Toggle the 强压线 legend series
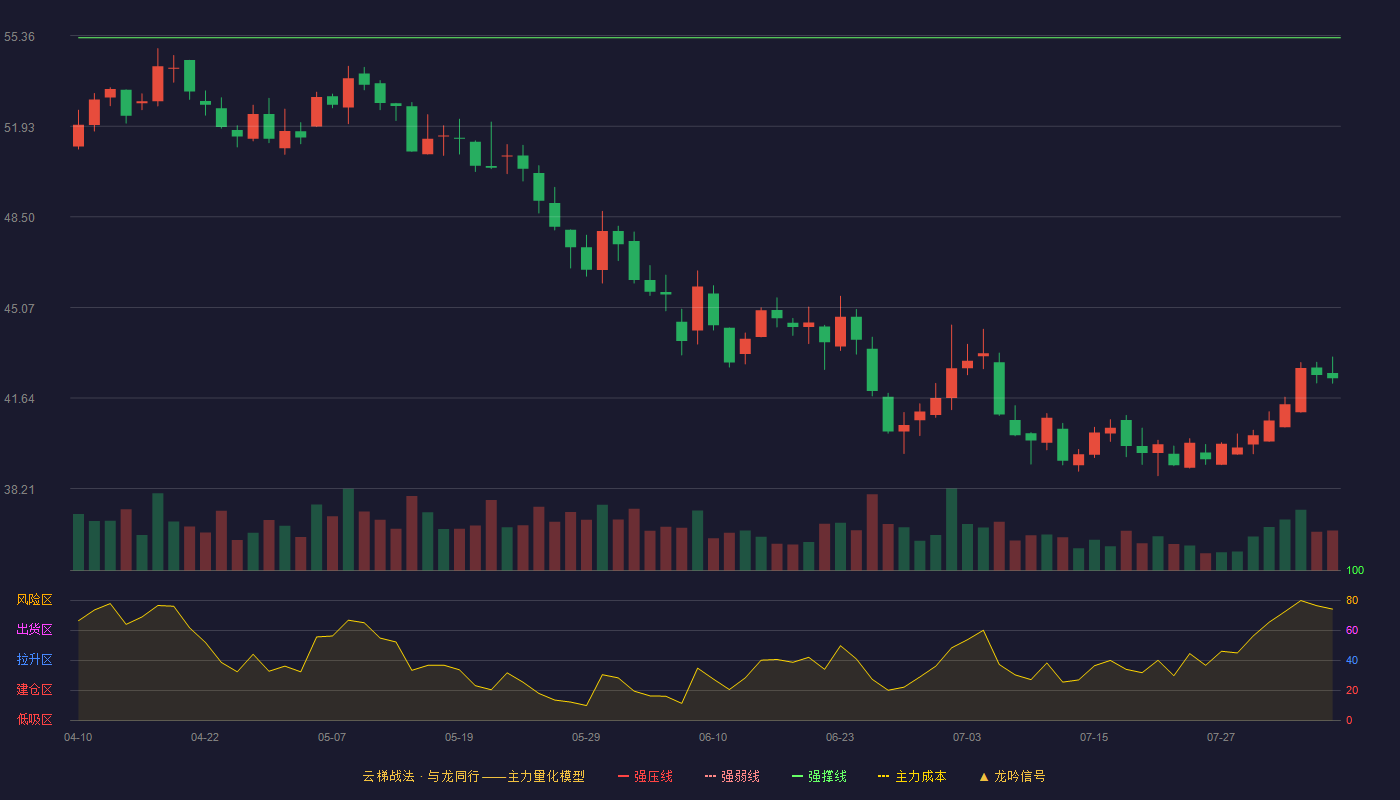Image resolution: width=1400 pixels, height=800 pixels. 645,776
